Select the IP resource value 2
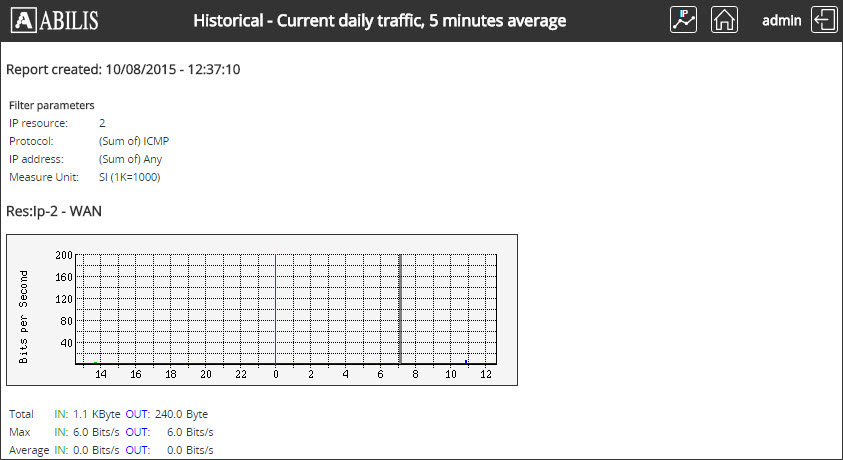843x460 pixels. click(x=102, y=123)
